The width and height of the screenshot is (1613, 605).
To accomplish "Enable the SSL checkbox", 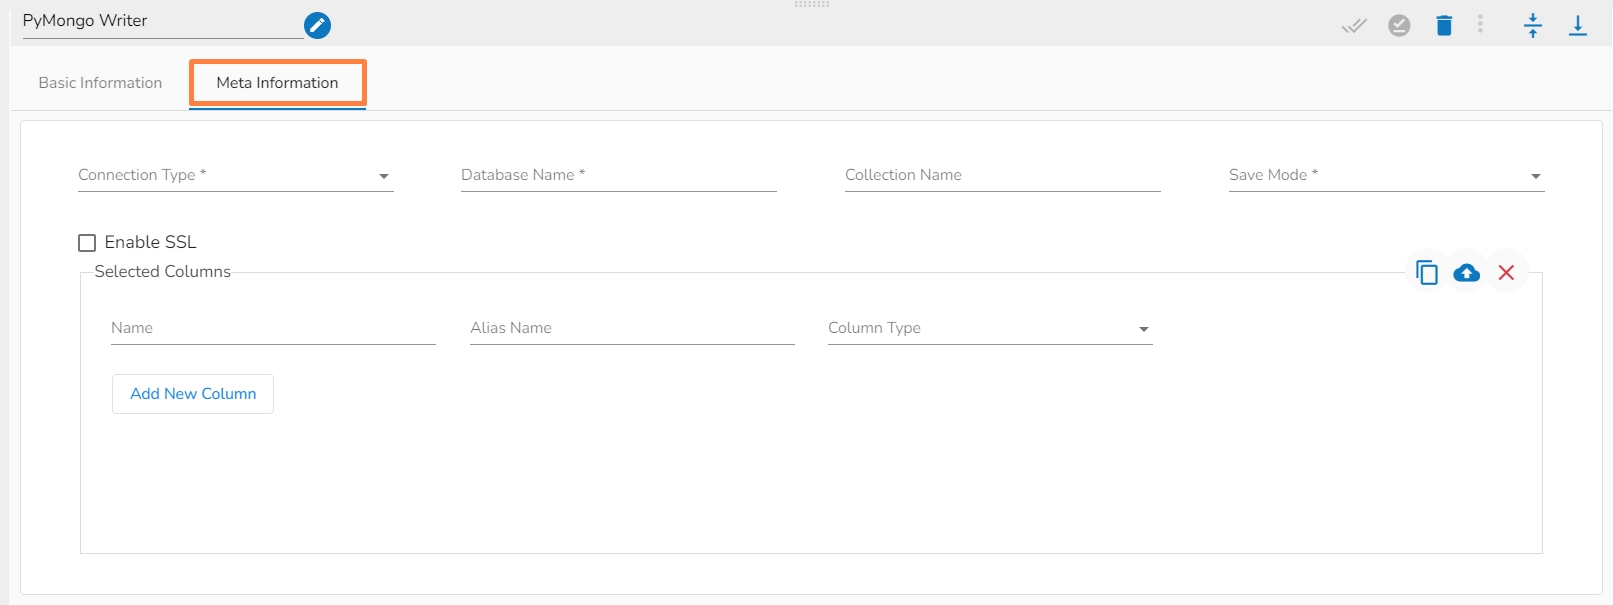I will coord(87,243).
